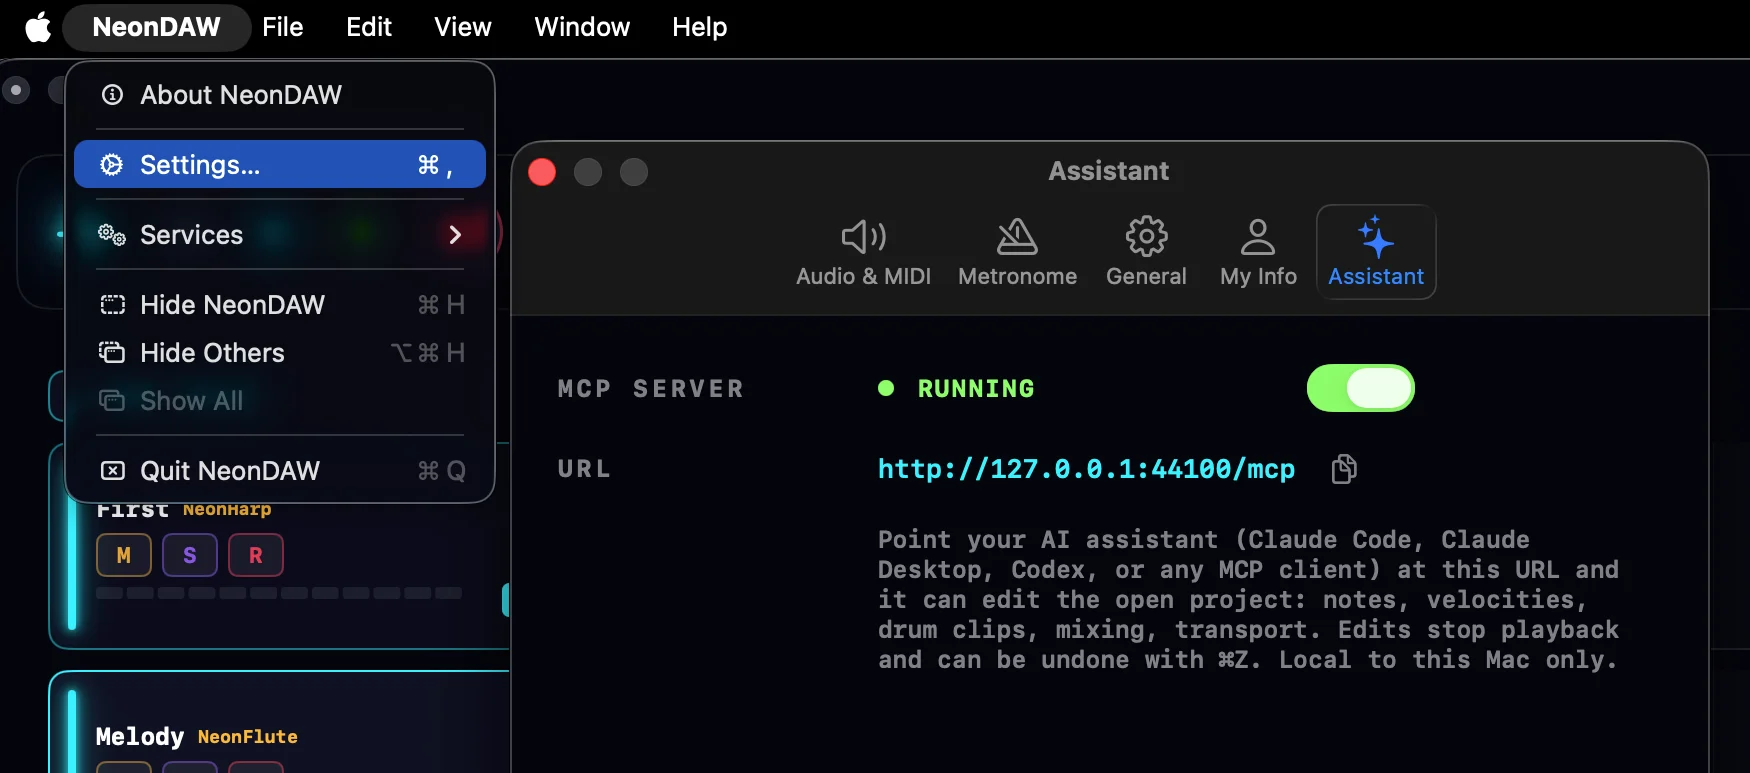Screen dimensions: 1750x773
Task: Open the Window menu
Action: 582,27
